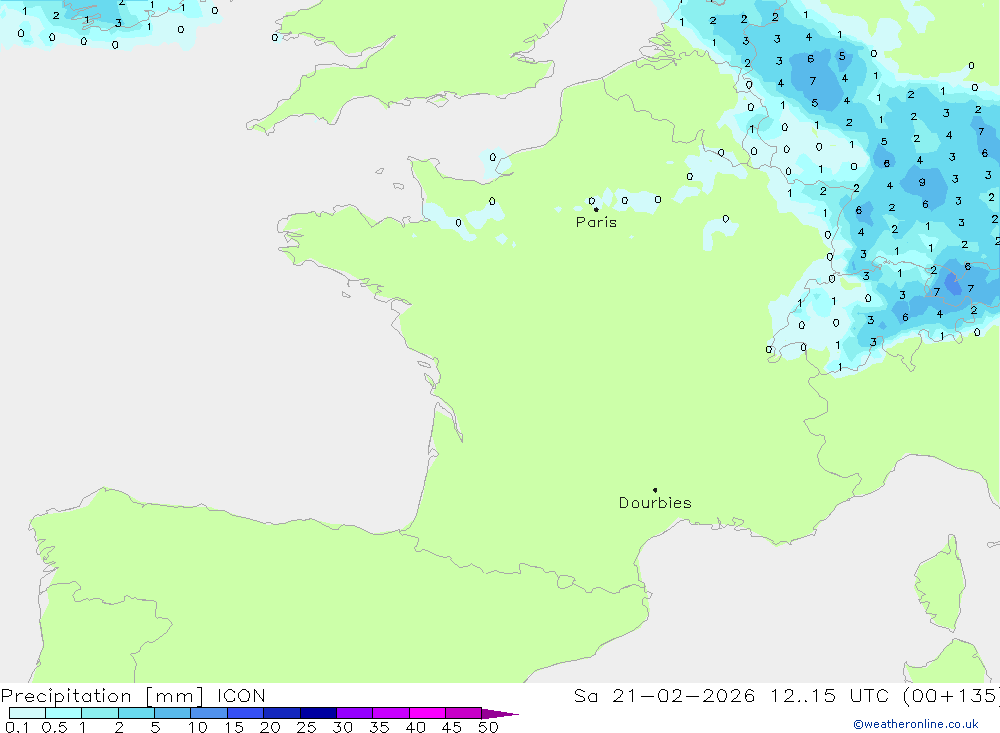Click the '12..15 UTC' time range text
Viewport: 1000px width, 733px height.
[829, 695]
